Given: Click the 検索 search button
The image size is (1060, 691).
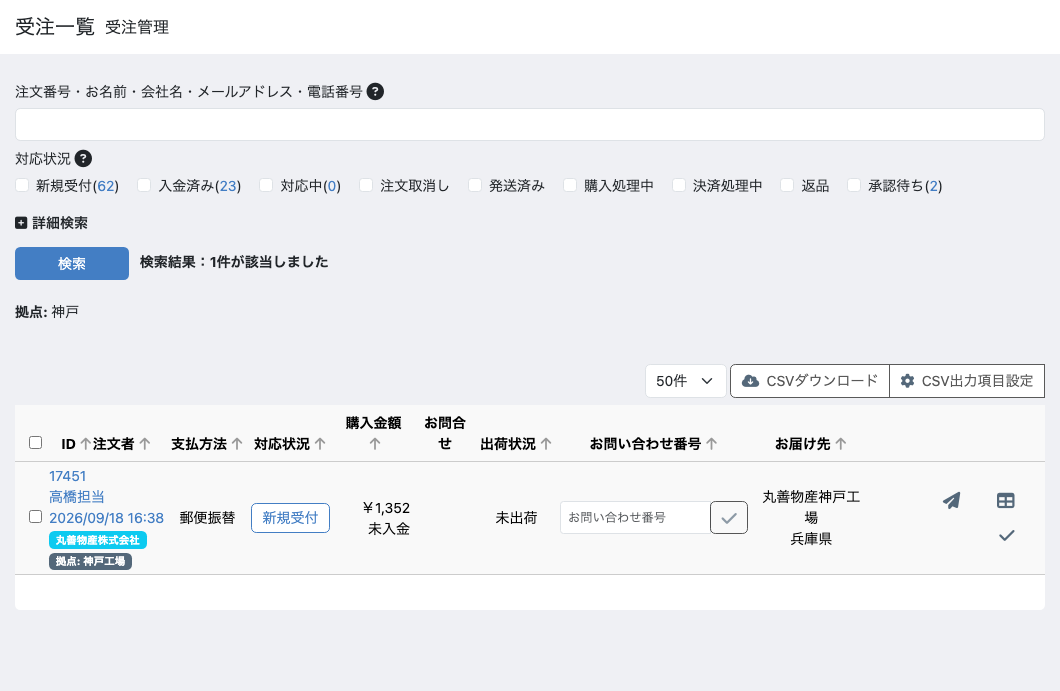Looking at the screenshot, I should point(72,263).
